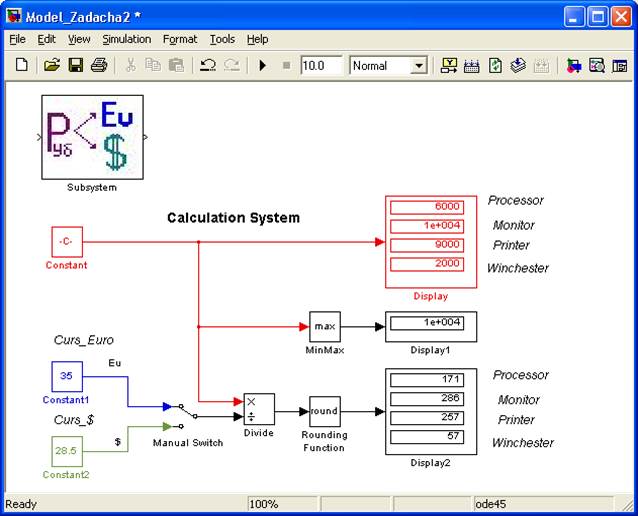The width and height of the screenshot is (638, 516).
Task: Select the round Rounding Function block
Action: 325,411
